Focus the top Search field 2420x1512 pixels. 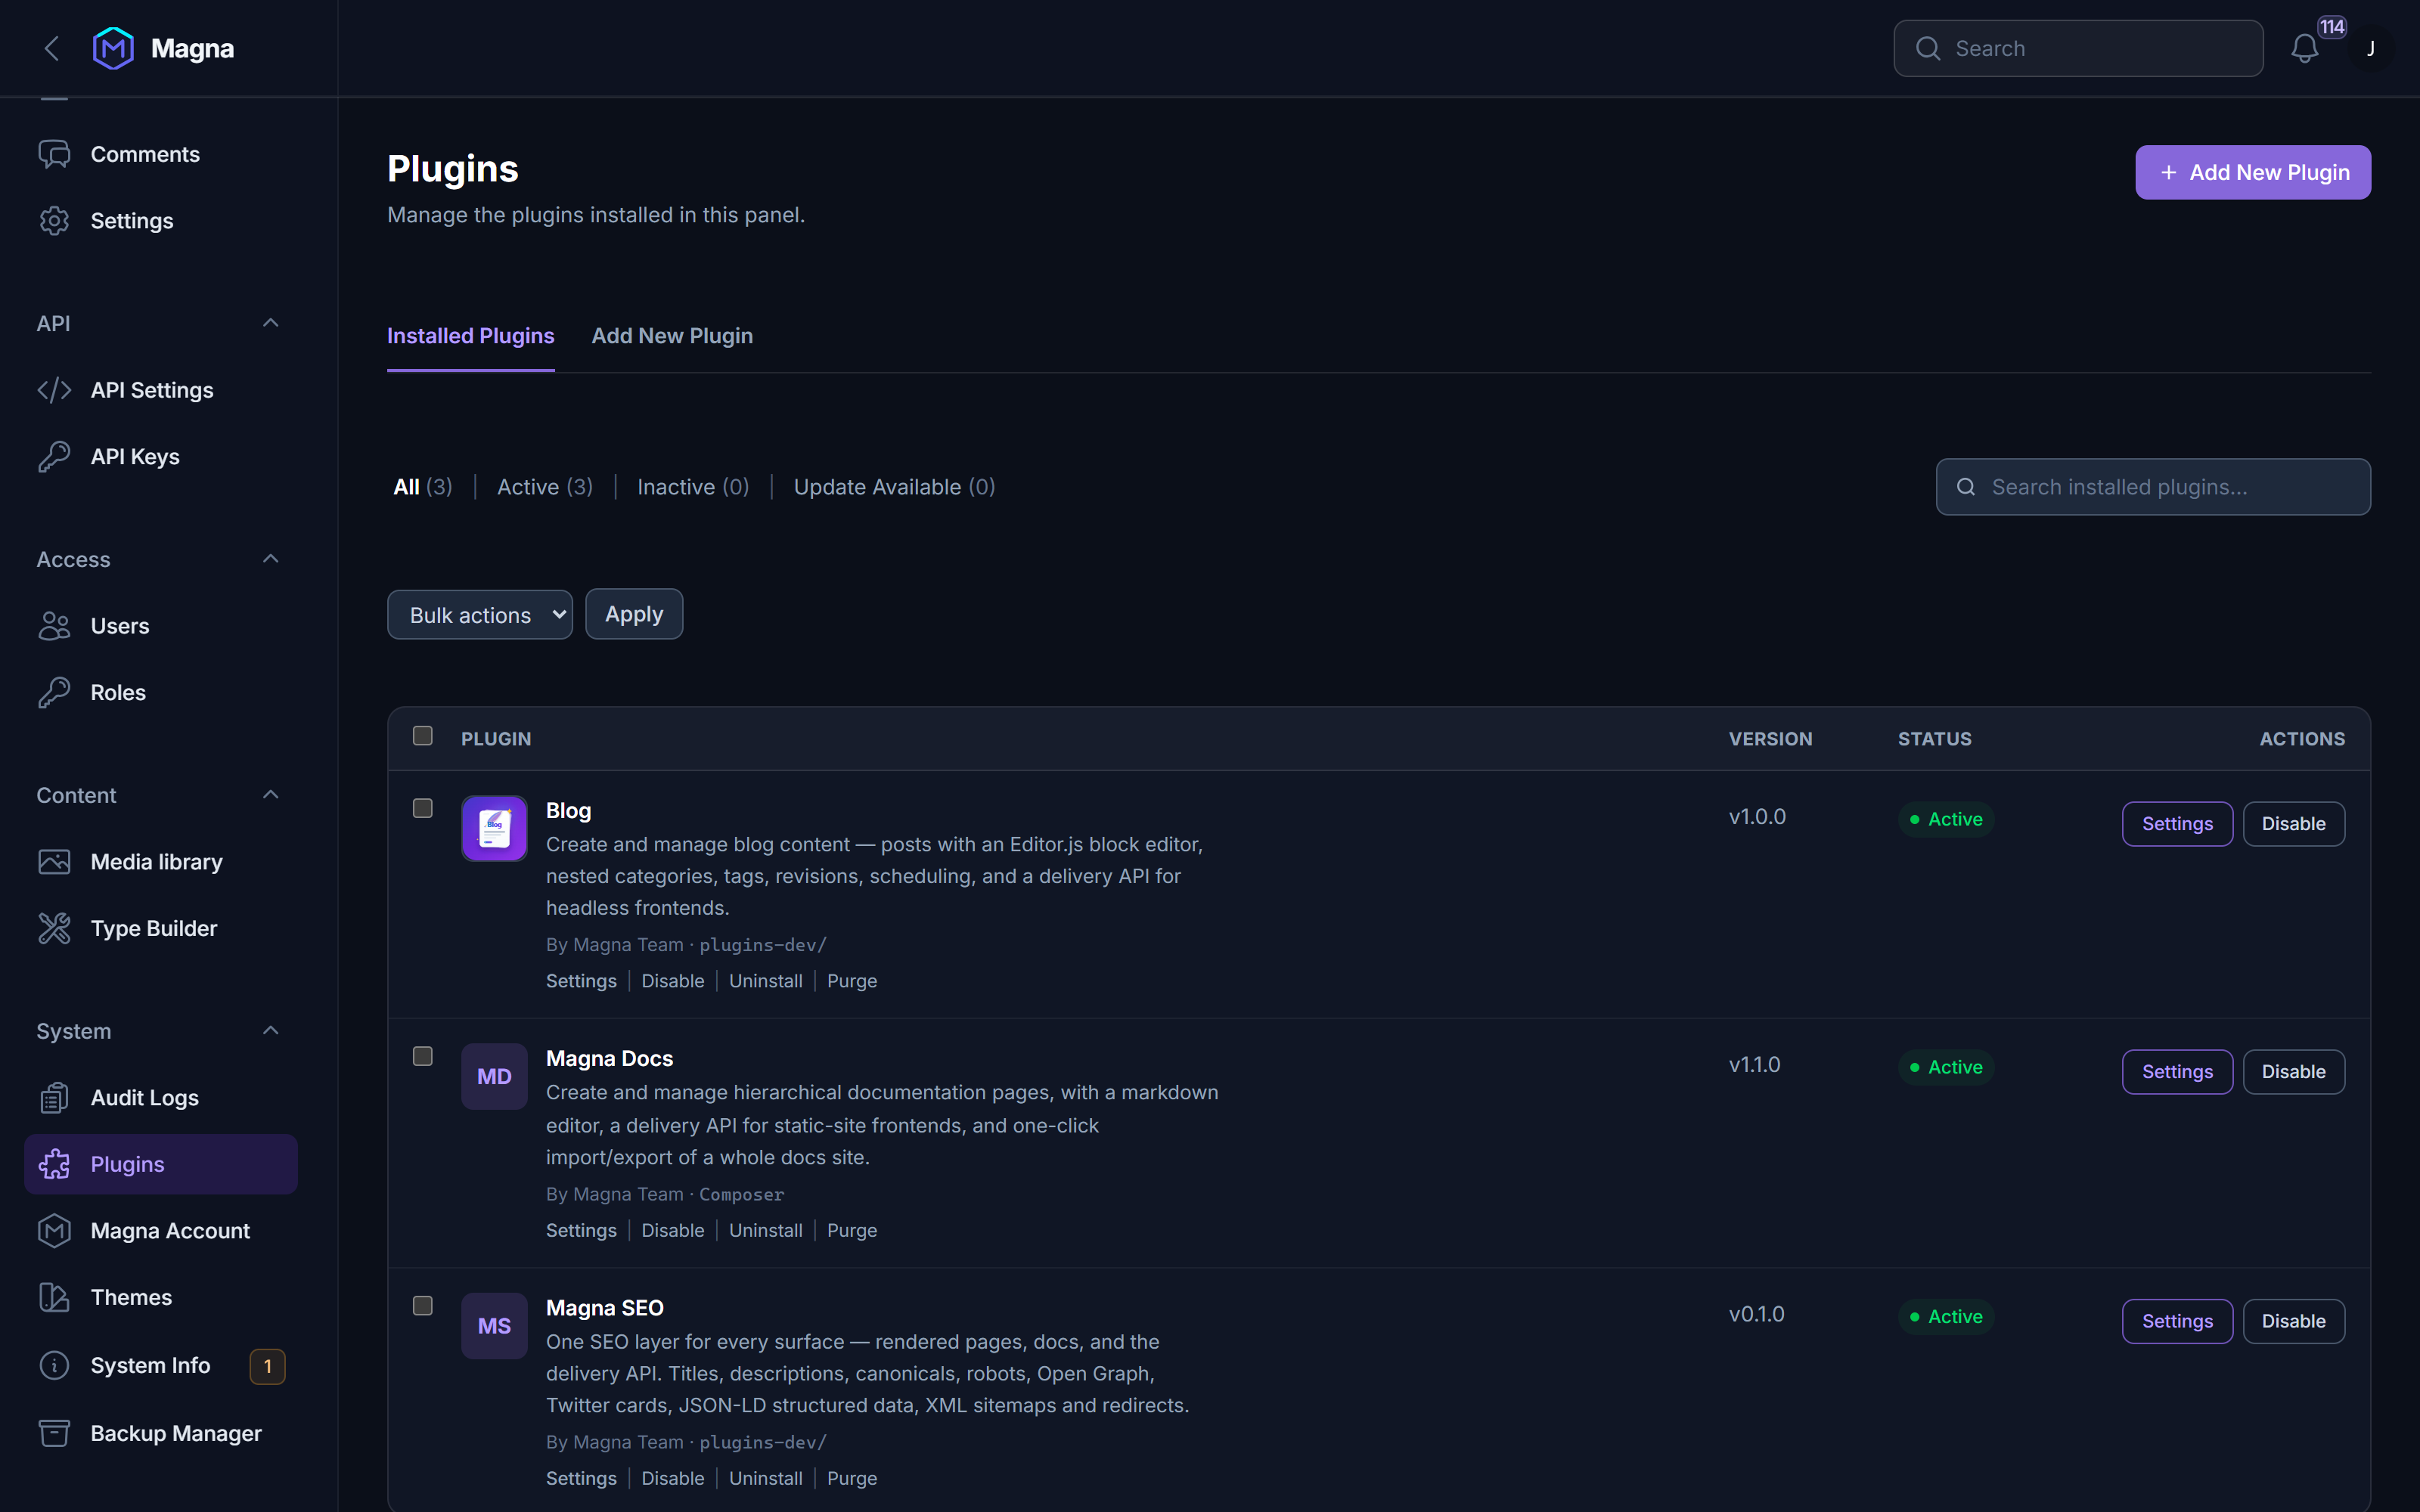[2078, 48]
